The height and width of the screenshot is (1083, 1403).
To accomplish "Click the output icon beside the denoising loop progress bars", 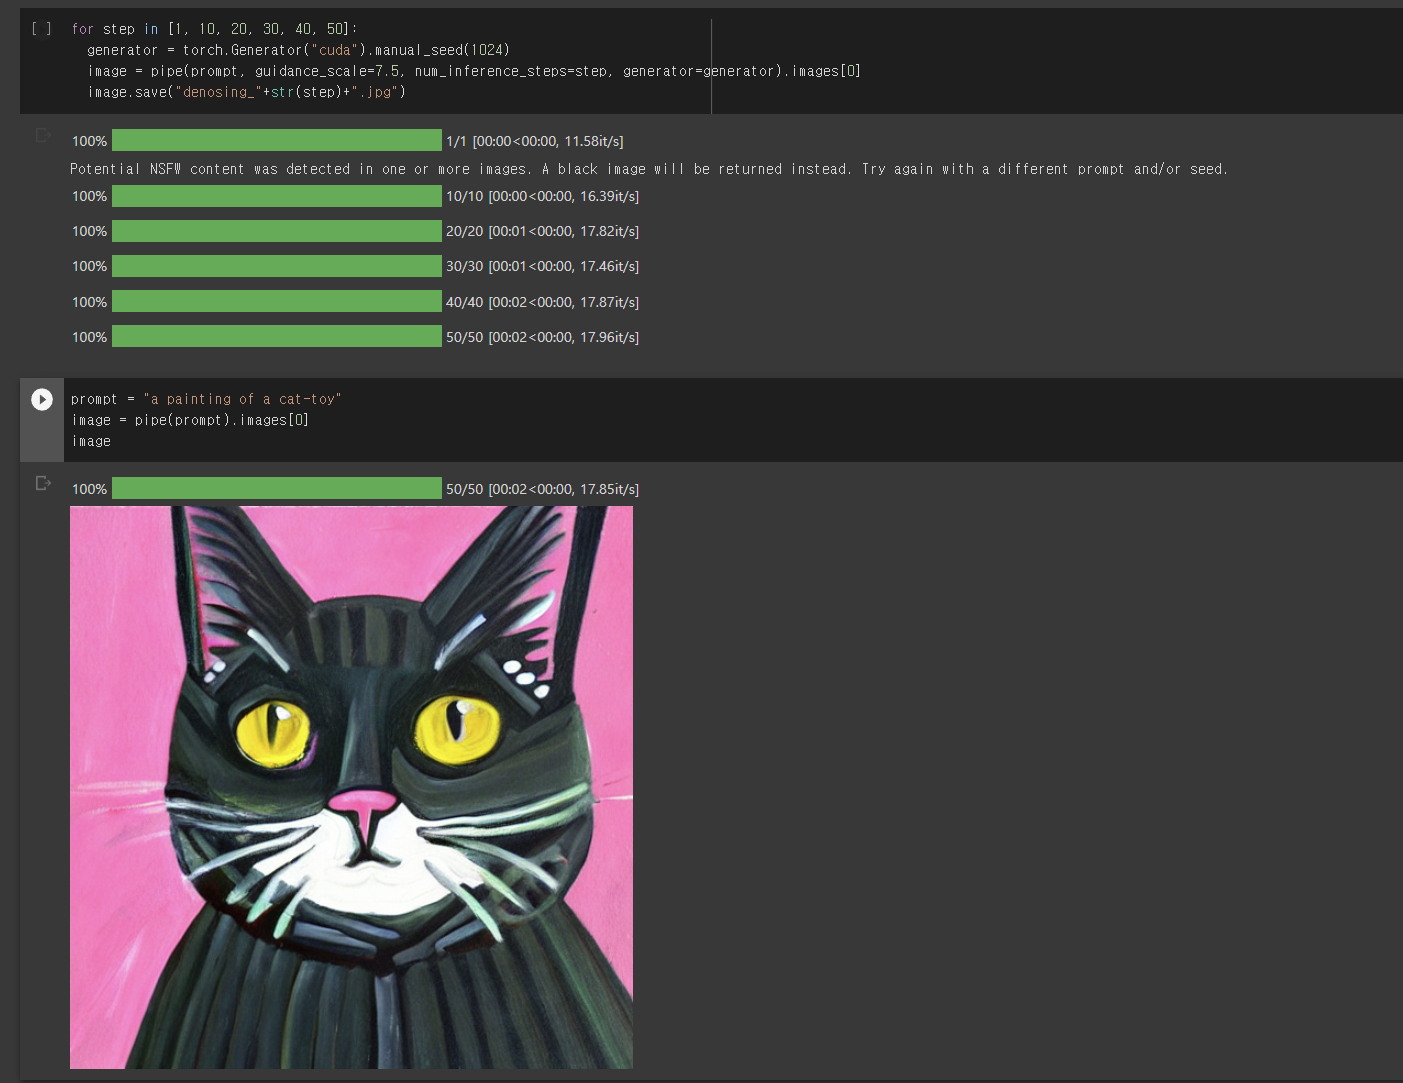I will point(43,135).
